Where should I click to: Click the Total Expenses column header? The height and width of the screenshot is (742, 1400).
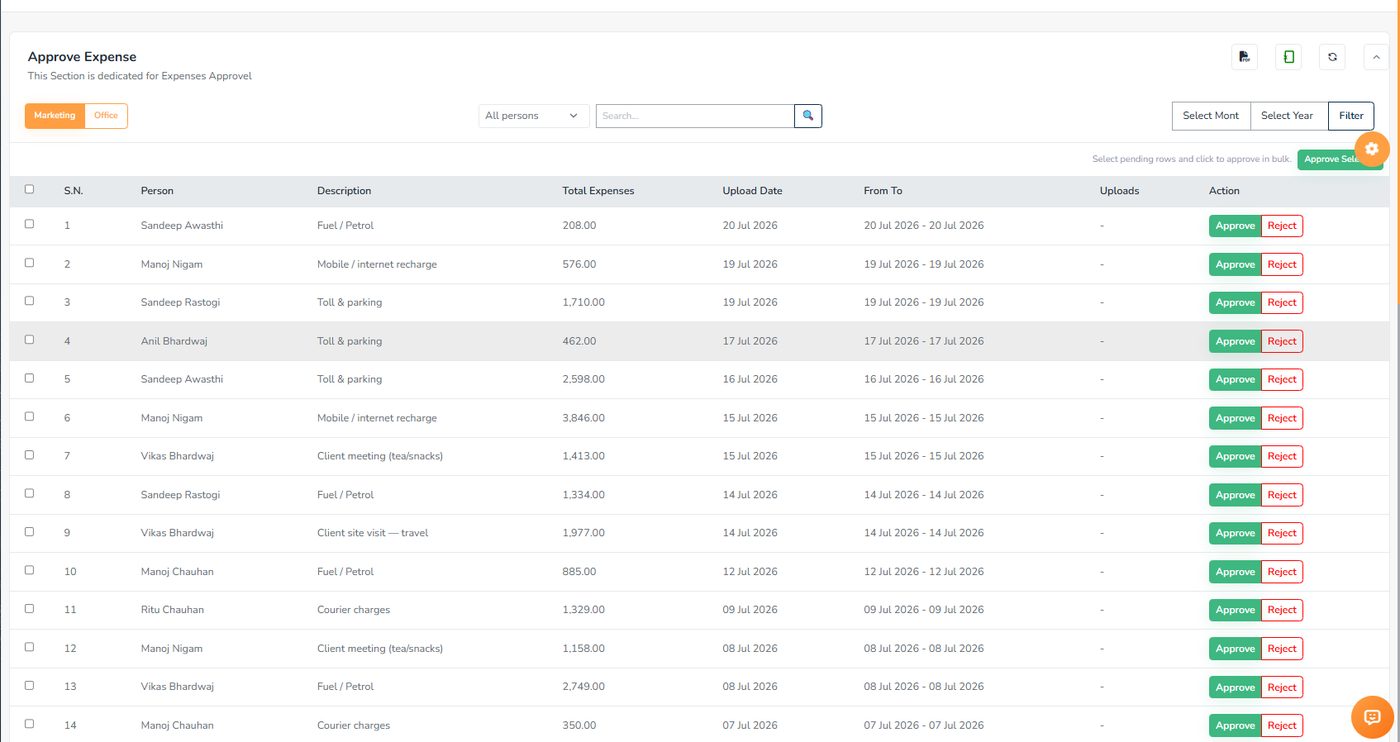click(x=598, y=191)
